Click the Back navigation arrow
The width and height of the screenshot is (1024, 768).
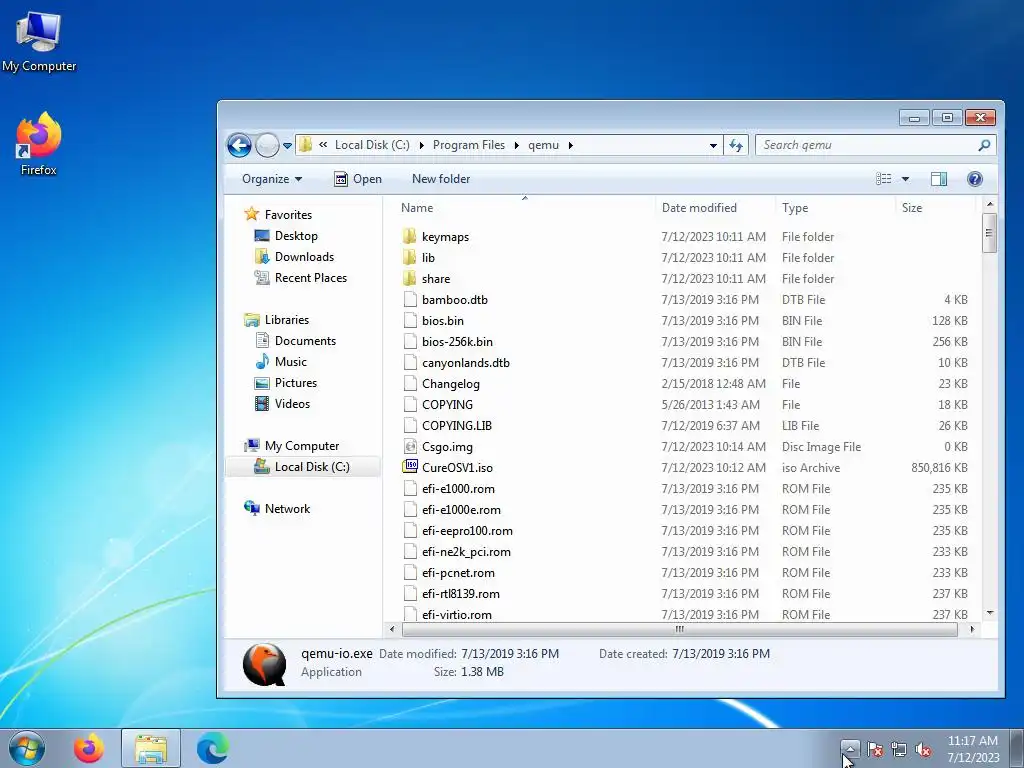[x=239, y=145]
